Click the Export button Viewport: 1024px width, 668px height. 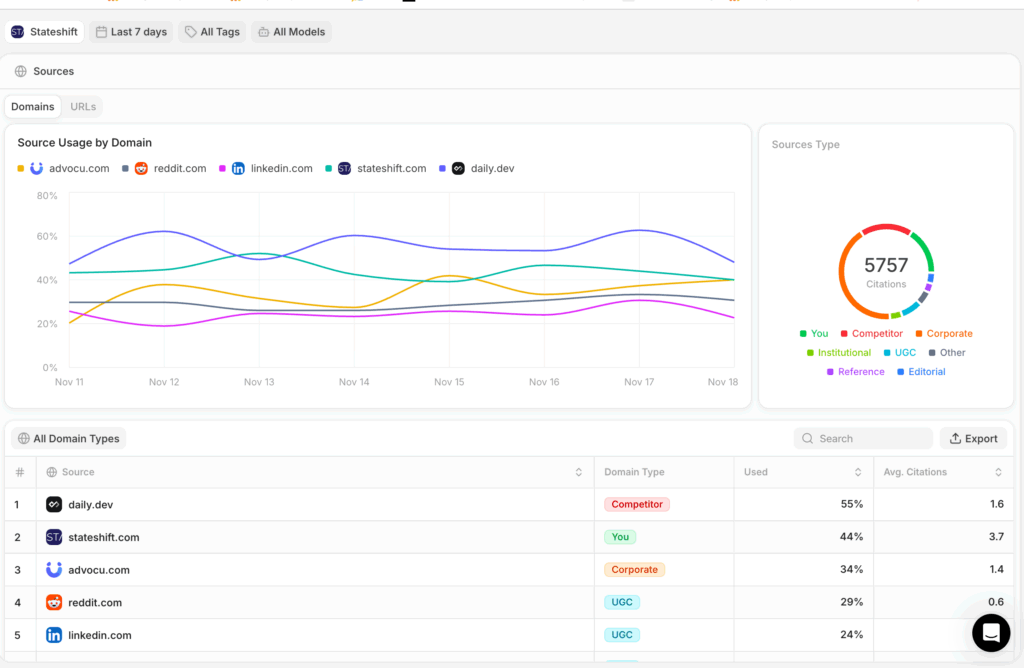(973, 438)
